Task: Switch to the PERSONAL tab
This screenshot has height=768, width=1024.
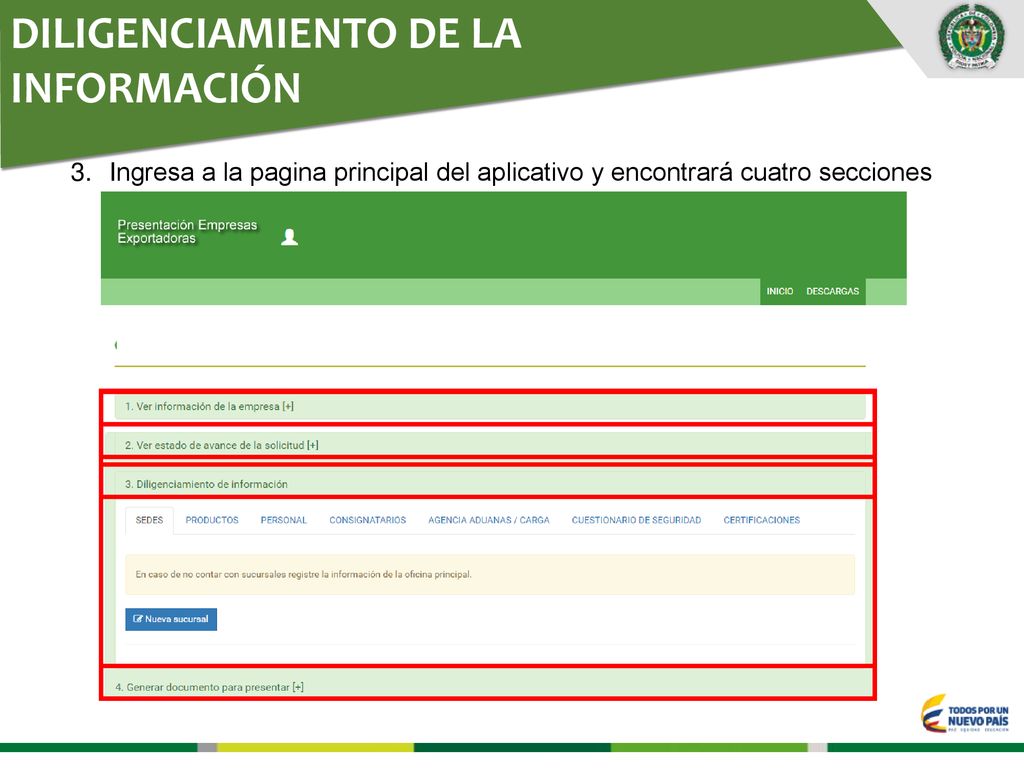Action: click(283, 520)
